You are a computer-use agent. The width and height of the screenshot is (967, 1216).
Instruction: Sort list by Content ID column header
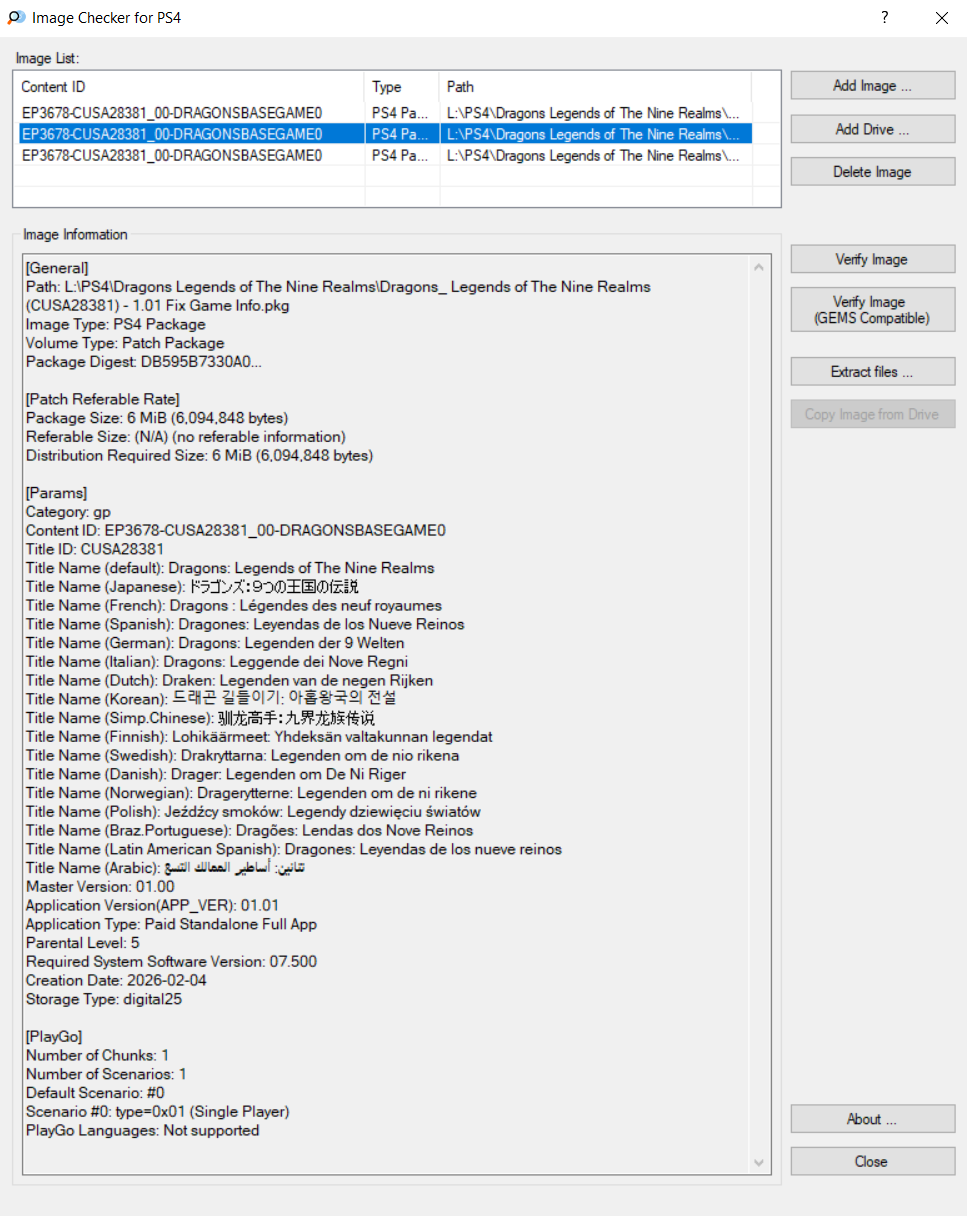tap(190, 87)
